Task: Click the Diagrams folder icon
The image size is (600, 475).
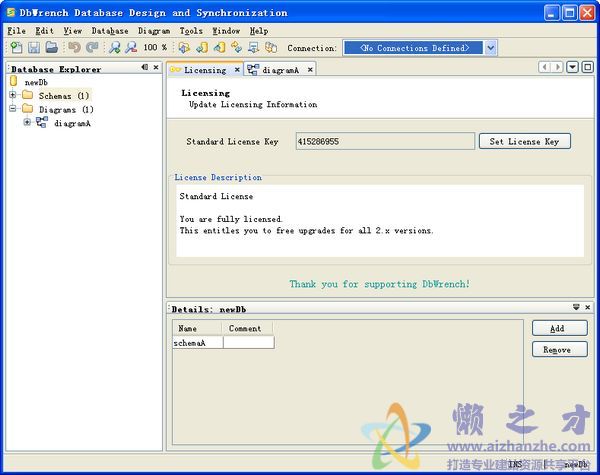Action: (28, 109)
